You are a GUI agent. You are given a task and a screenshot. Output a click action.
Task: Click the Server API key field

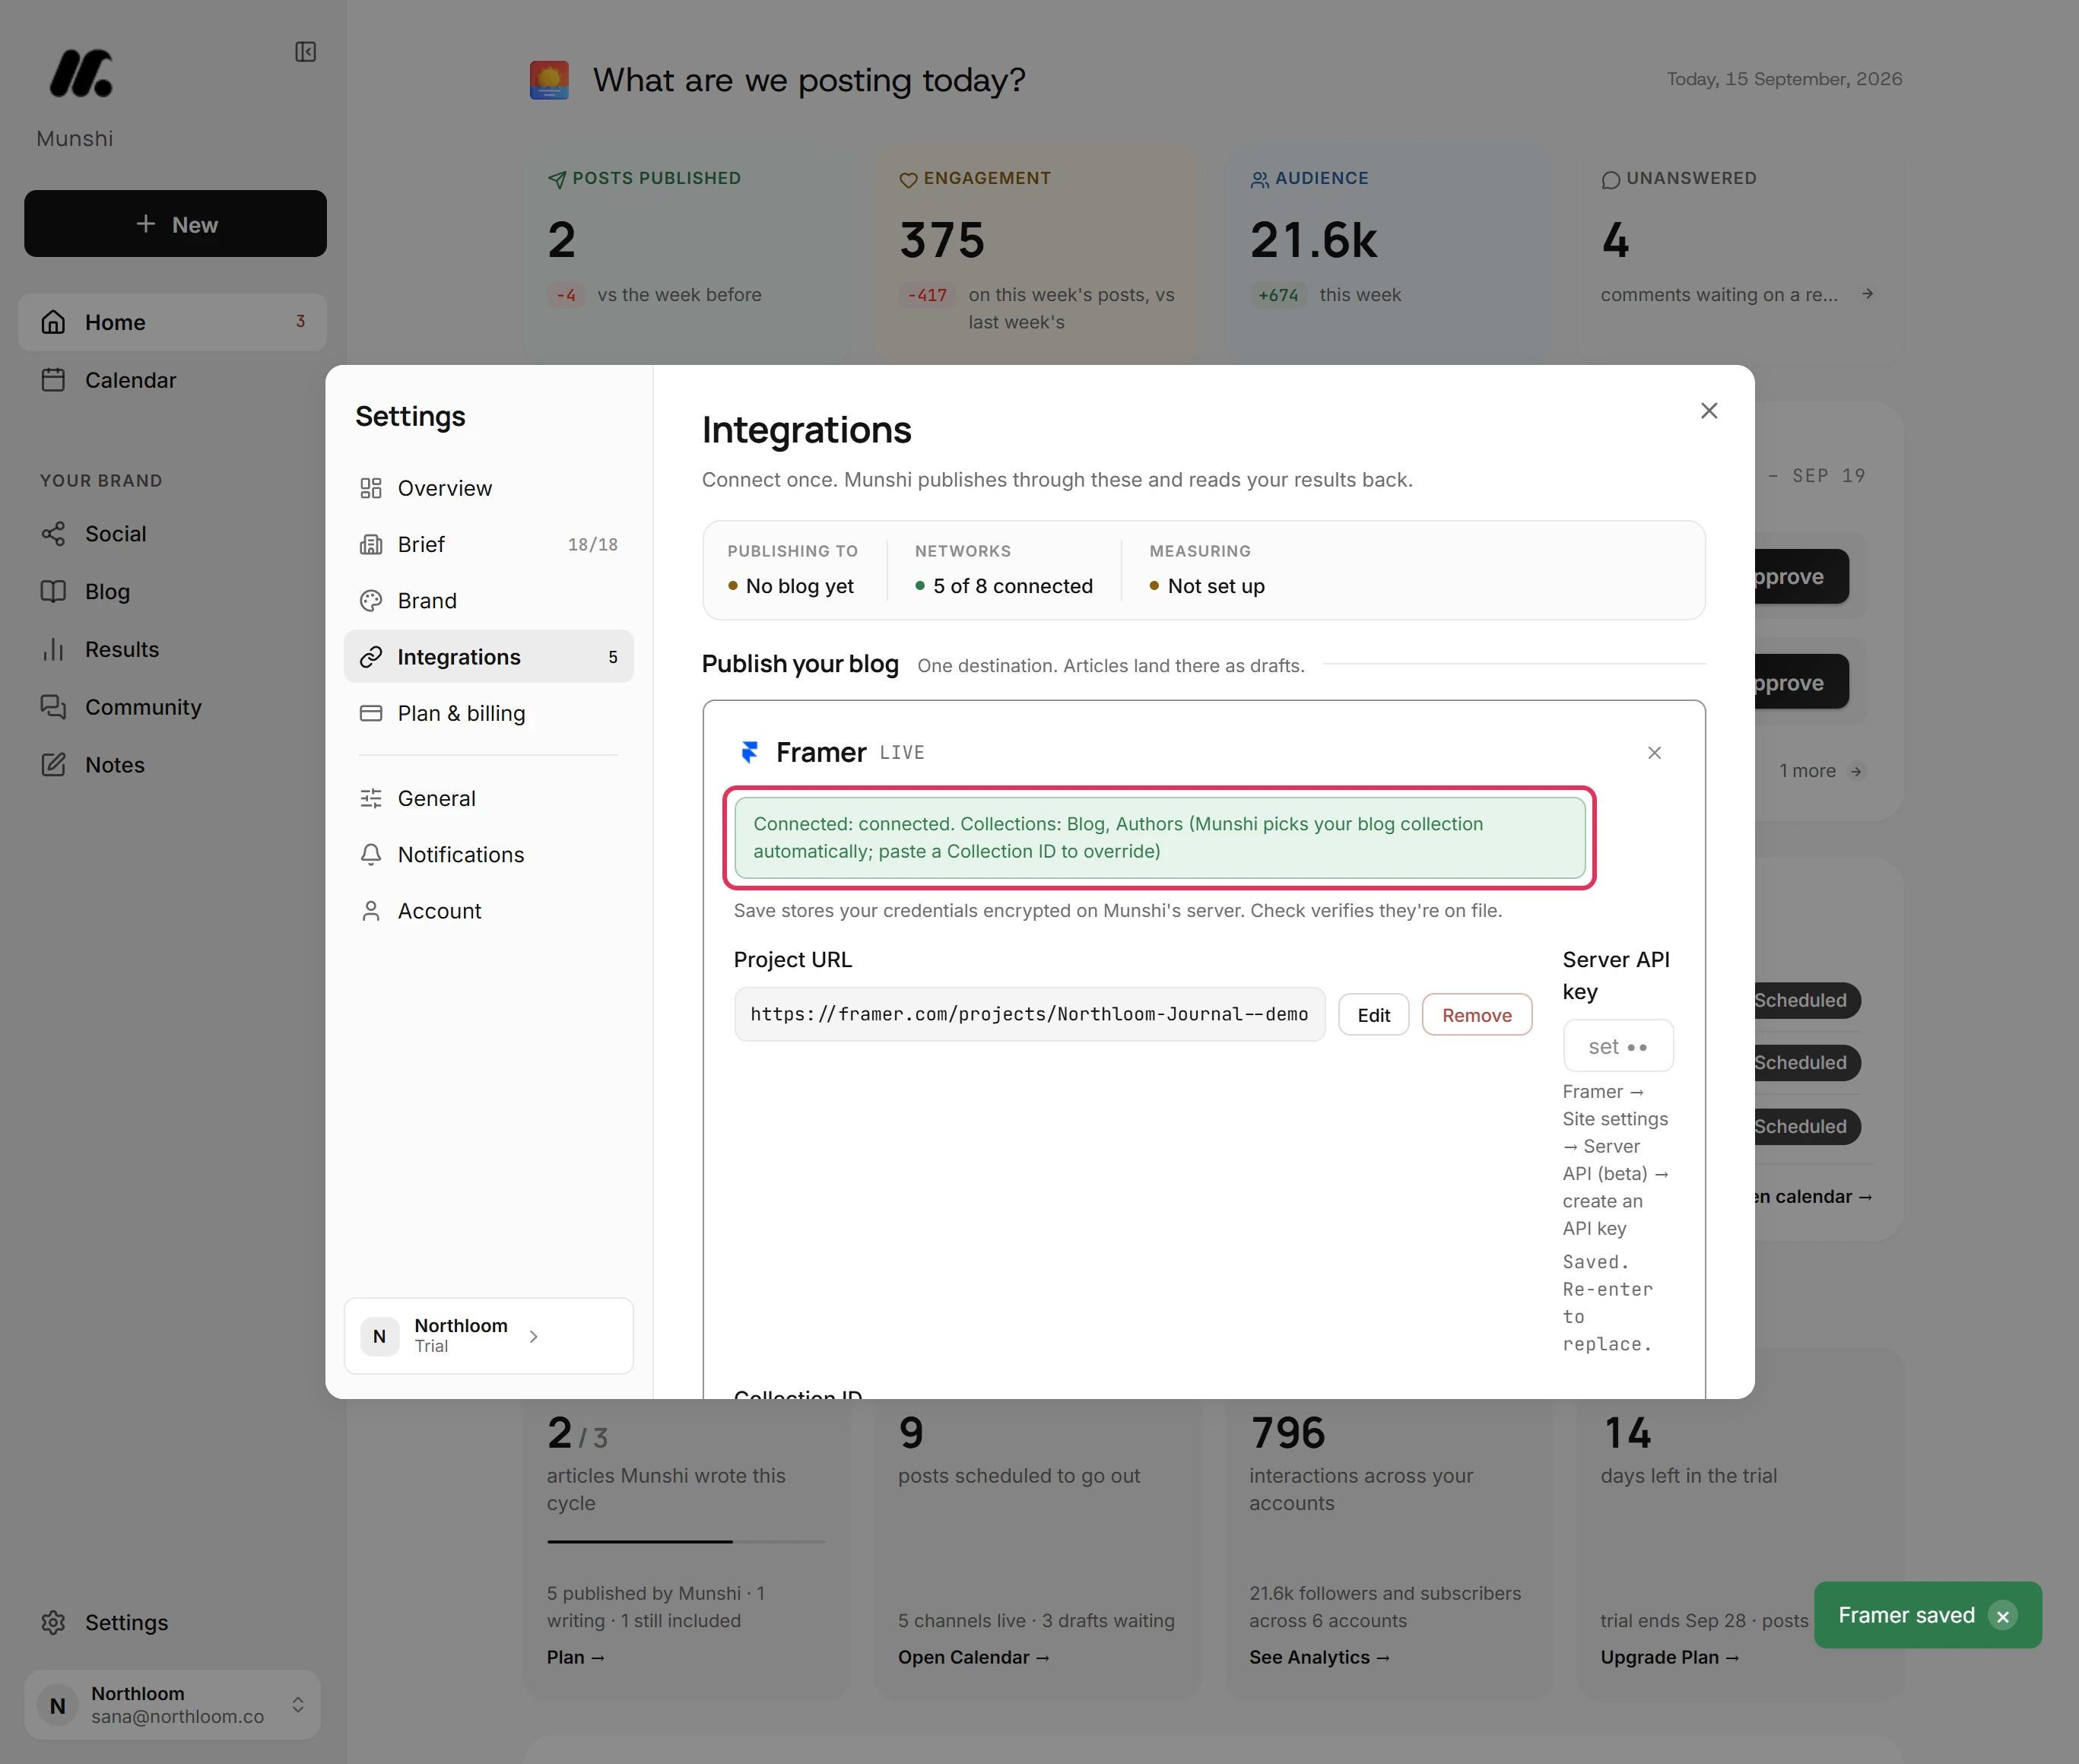coord(1618,1046)
